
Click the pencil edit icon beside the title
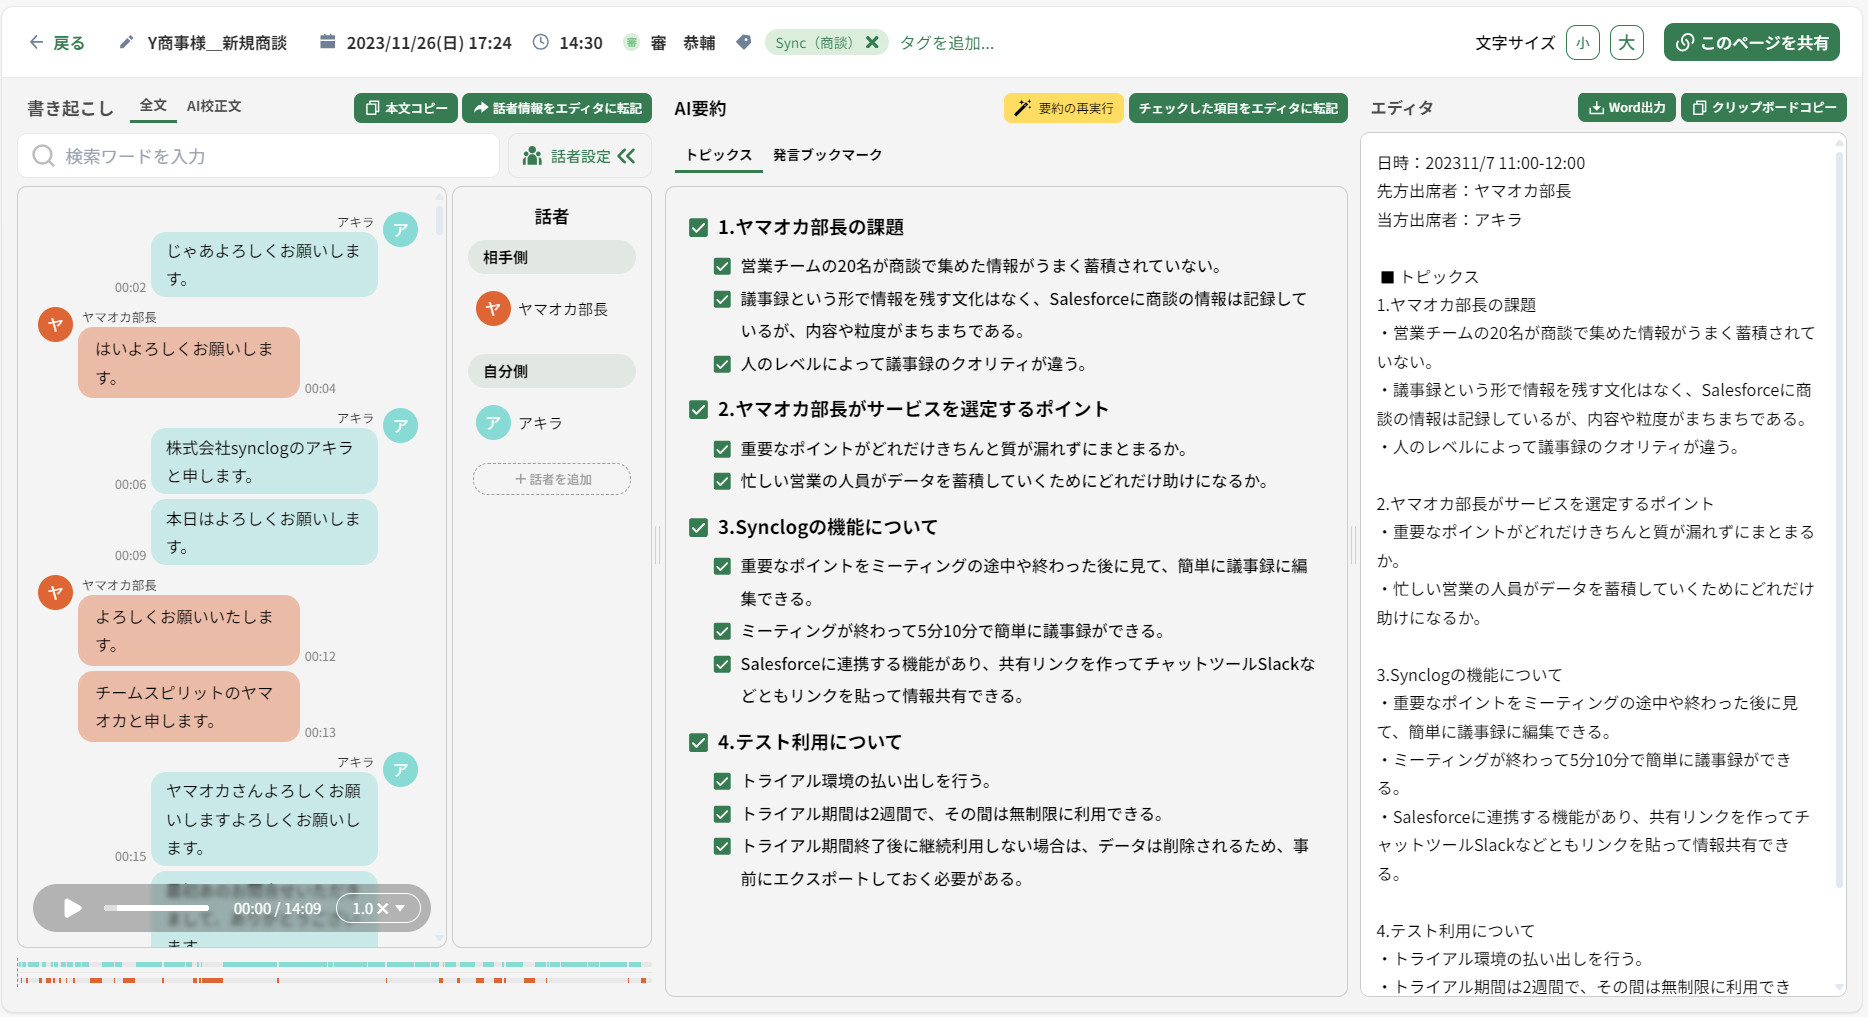(126, 42)
